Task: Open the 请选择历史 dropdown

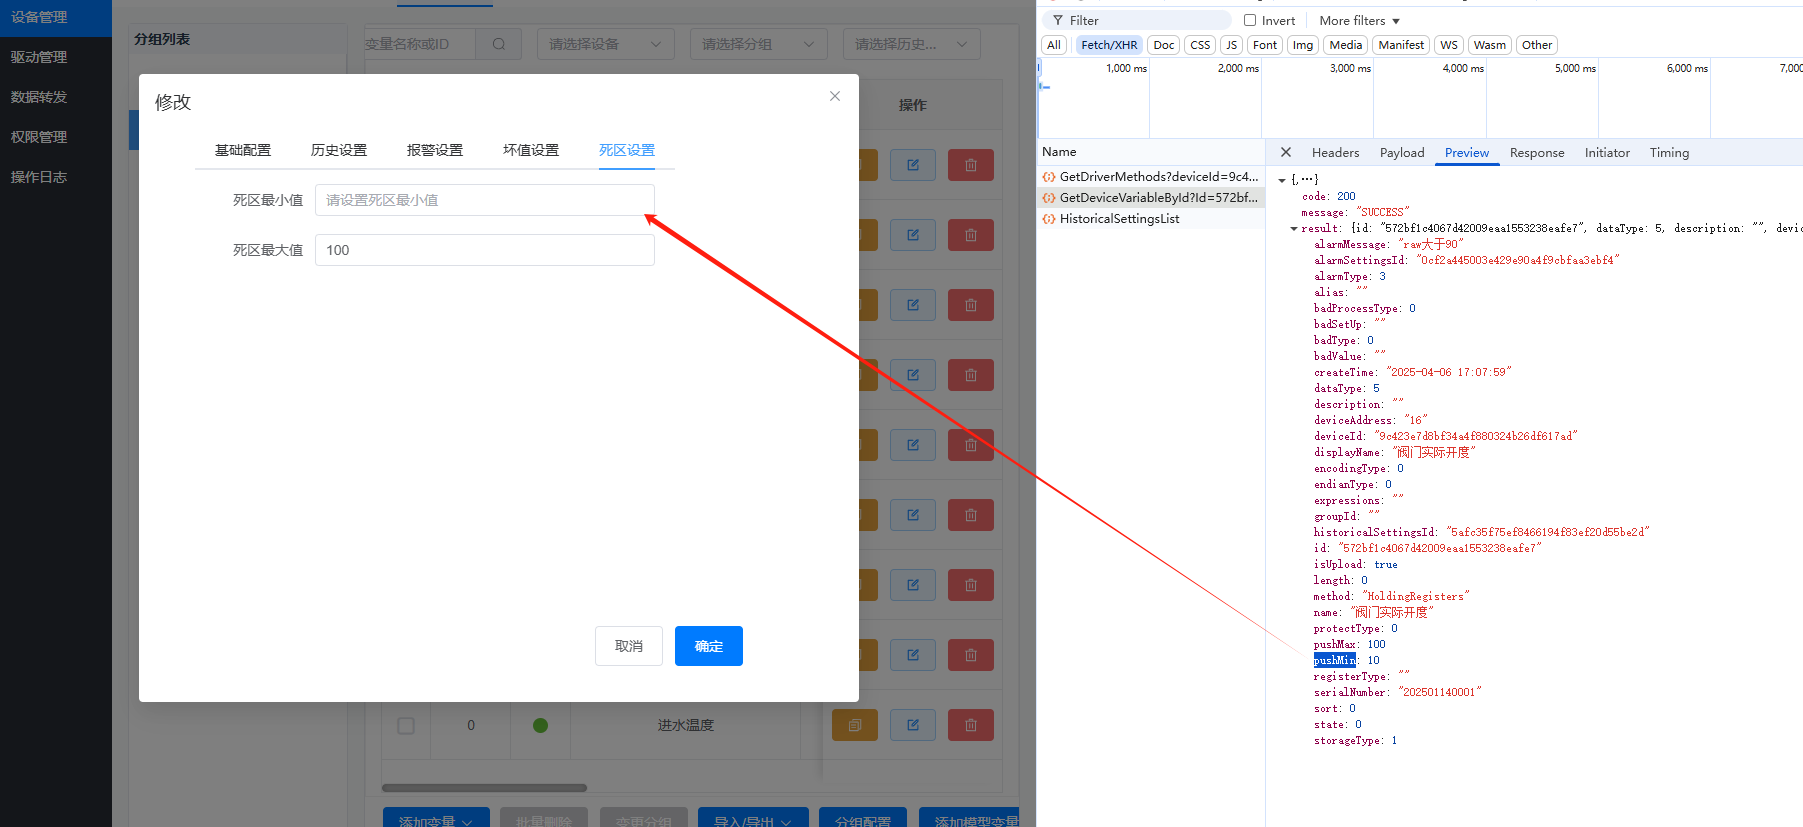Action: click(x=912, y=44)
